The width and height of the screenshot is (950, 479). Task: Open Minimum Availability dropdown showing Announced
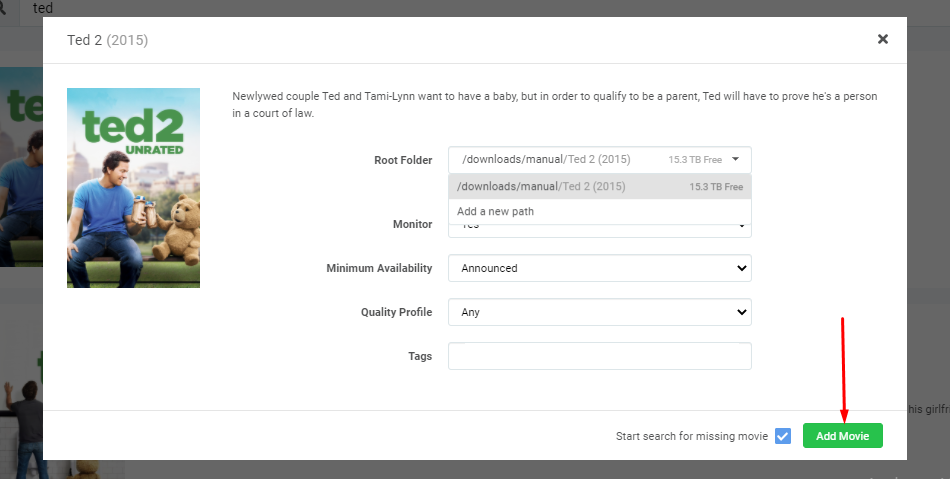(600, 268)
